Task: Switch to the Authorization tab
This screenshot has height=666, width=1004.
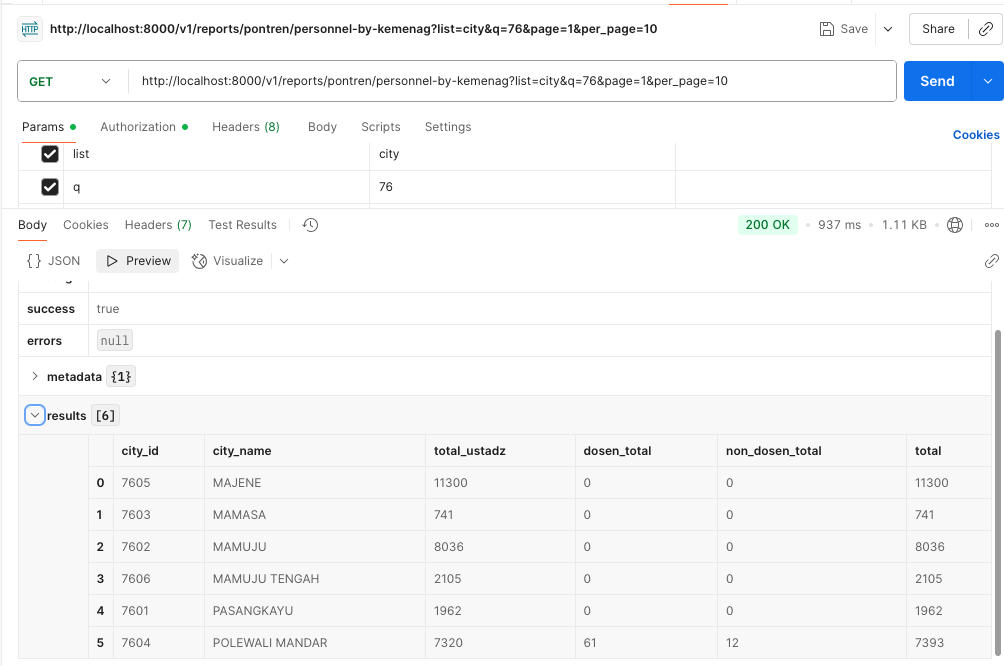Action: click(138, 127)
